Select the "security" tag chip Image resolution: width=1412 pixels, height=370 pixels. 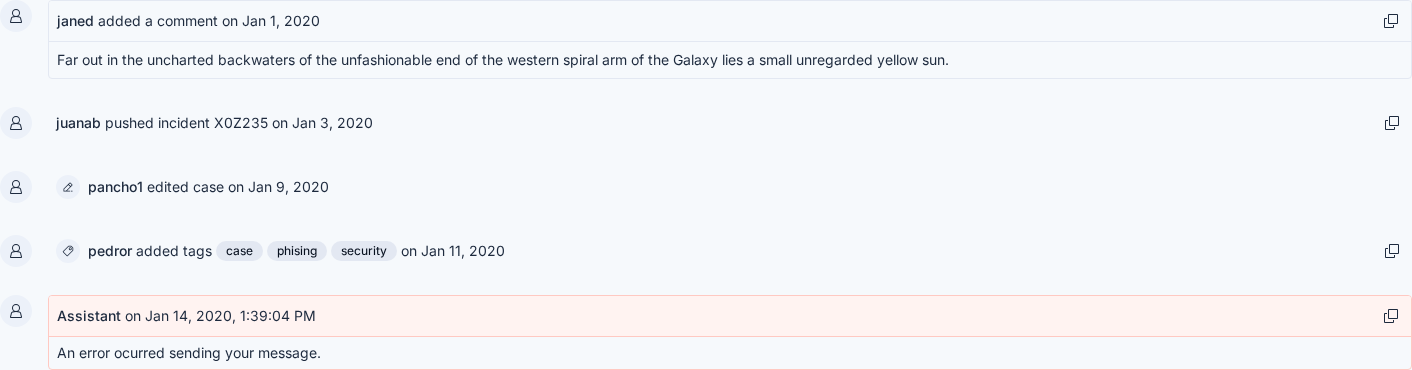[364, 251]
